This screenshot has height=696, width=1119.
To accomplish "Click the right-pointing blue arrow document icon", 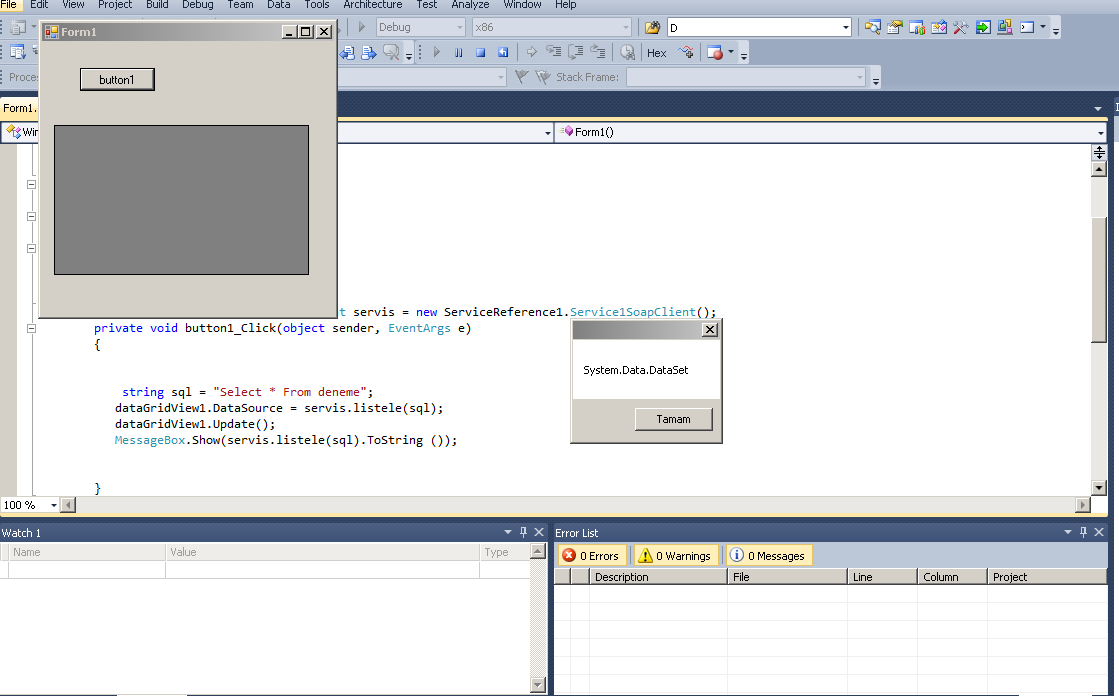I will (x=369, y=52).
